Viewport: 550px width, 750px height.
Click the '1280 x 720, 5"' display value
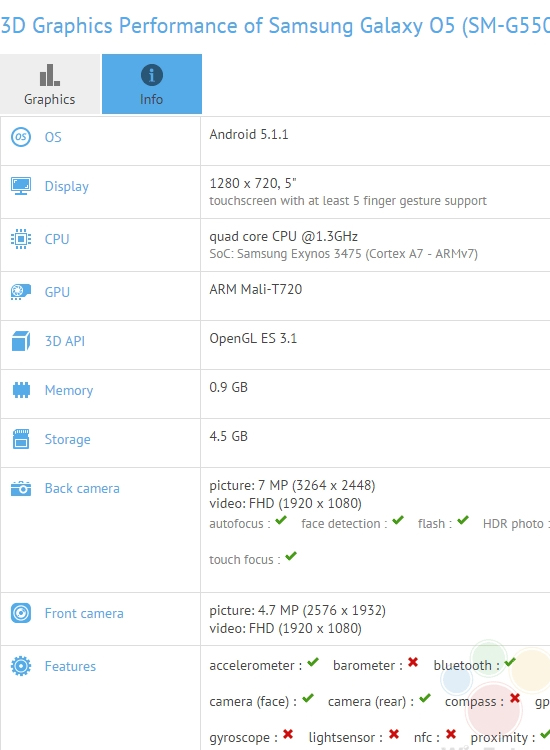click(253, 183)
